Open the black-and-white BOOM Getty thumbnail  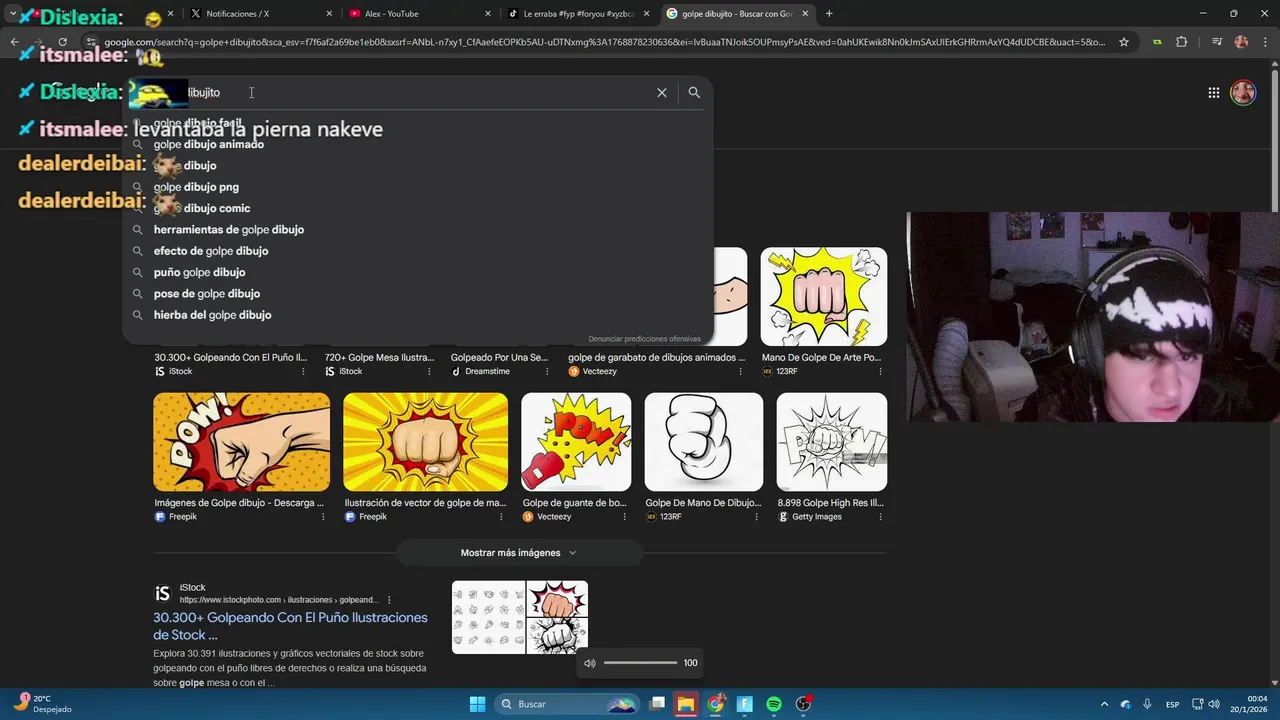click(832, 442)
